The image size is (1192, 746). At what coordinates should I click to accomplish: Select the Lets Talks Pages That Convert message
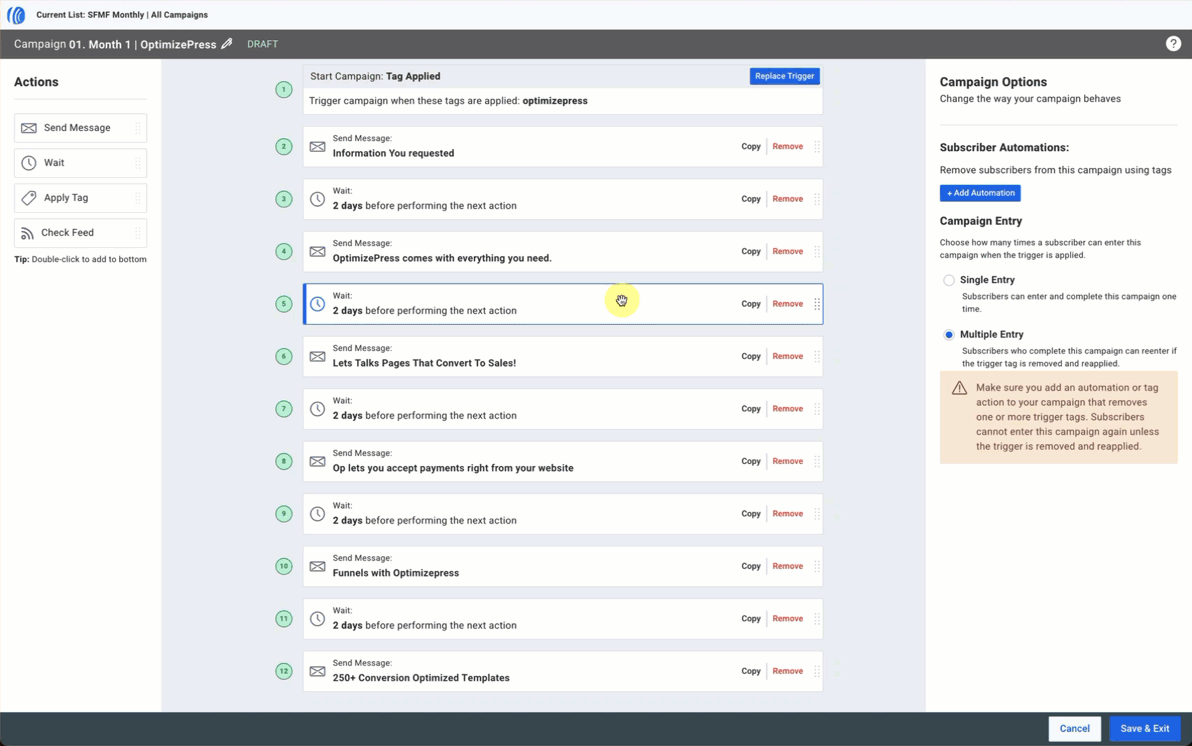click(x=563, y=356)
